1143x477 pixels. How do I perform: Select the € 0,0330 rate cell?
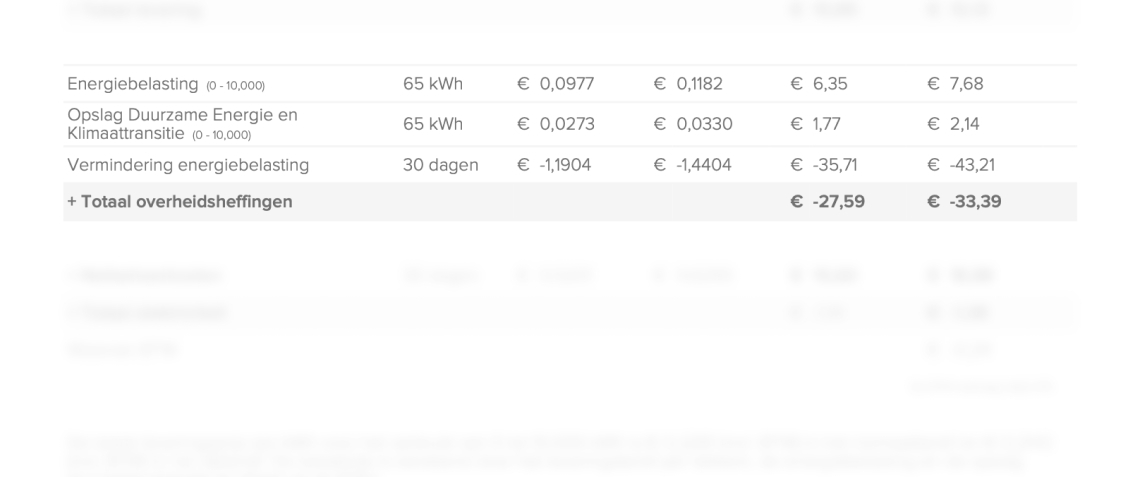pos(693,124)
